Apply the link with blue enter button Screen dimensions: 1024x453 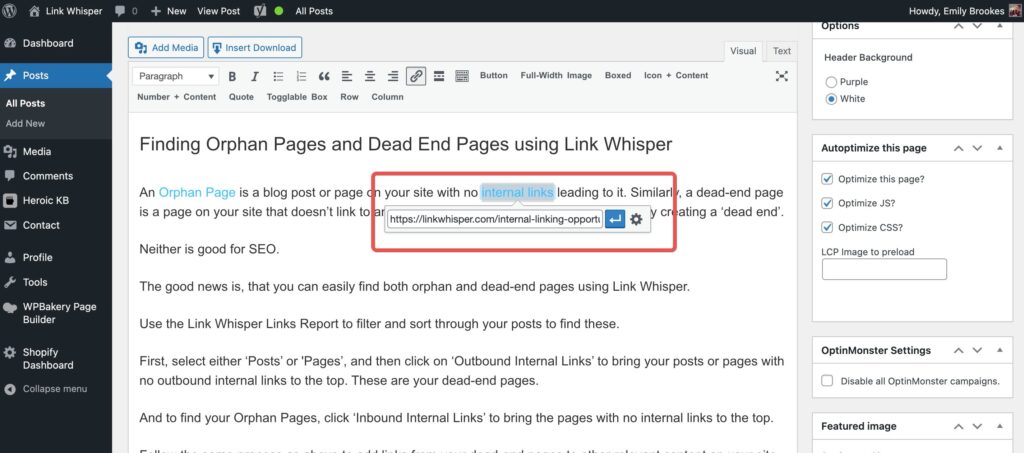pos(615,219)
